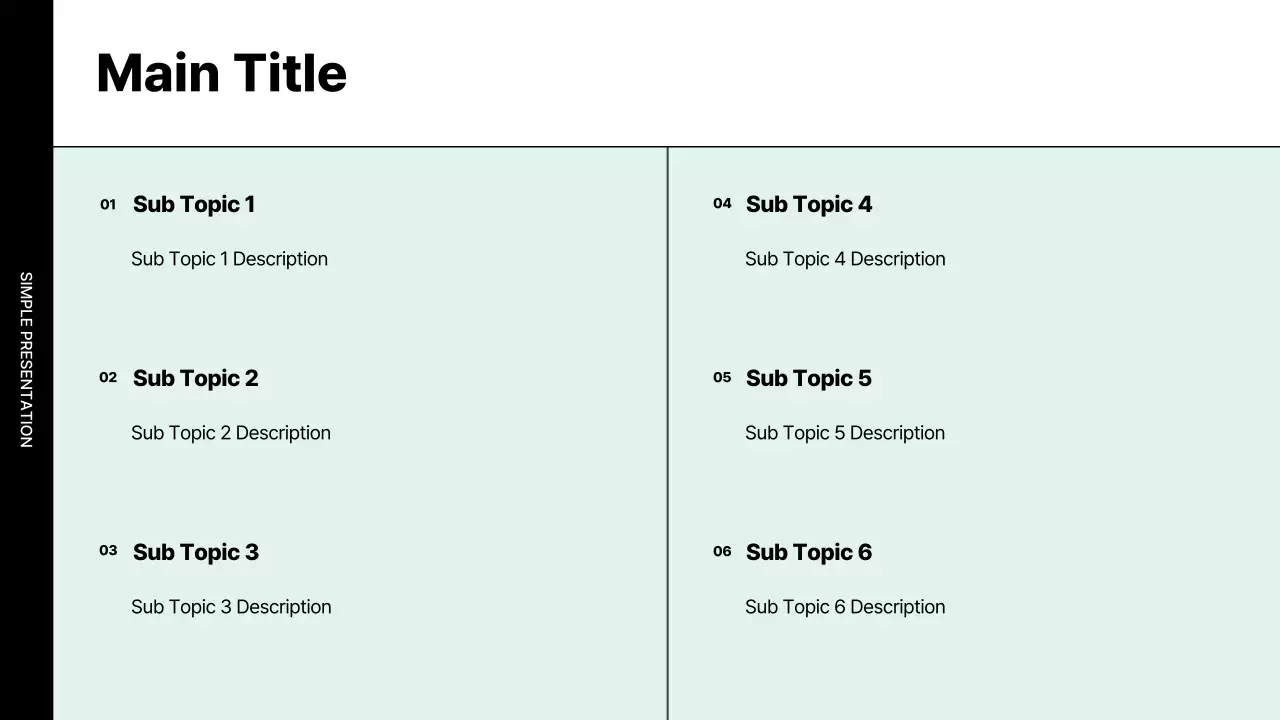This screenshot has width=1280, height=720.
Task: Click the 03 number label
Action: [108, 551]
